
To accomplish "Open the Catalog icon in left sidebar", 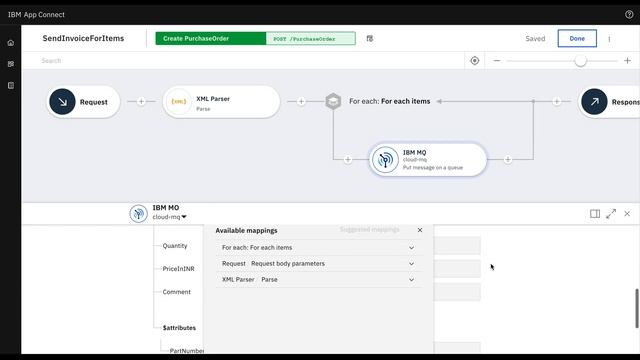I will 11,64.
